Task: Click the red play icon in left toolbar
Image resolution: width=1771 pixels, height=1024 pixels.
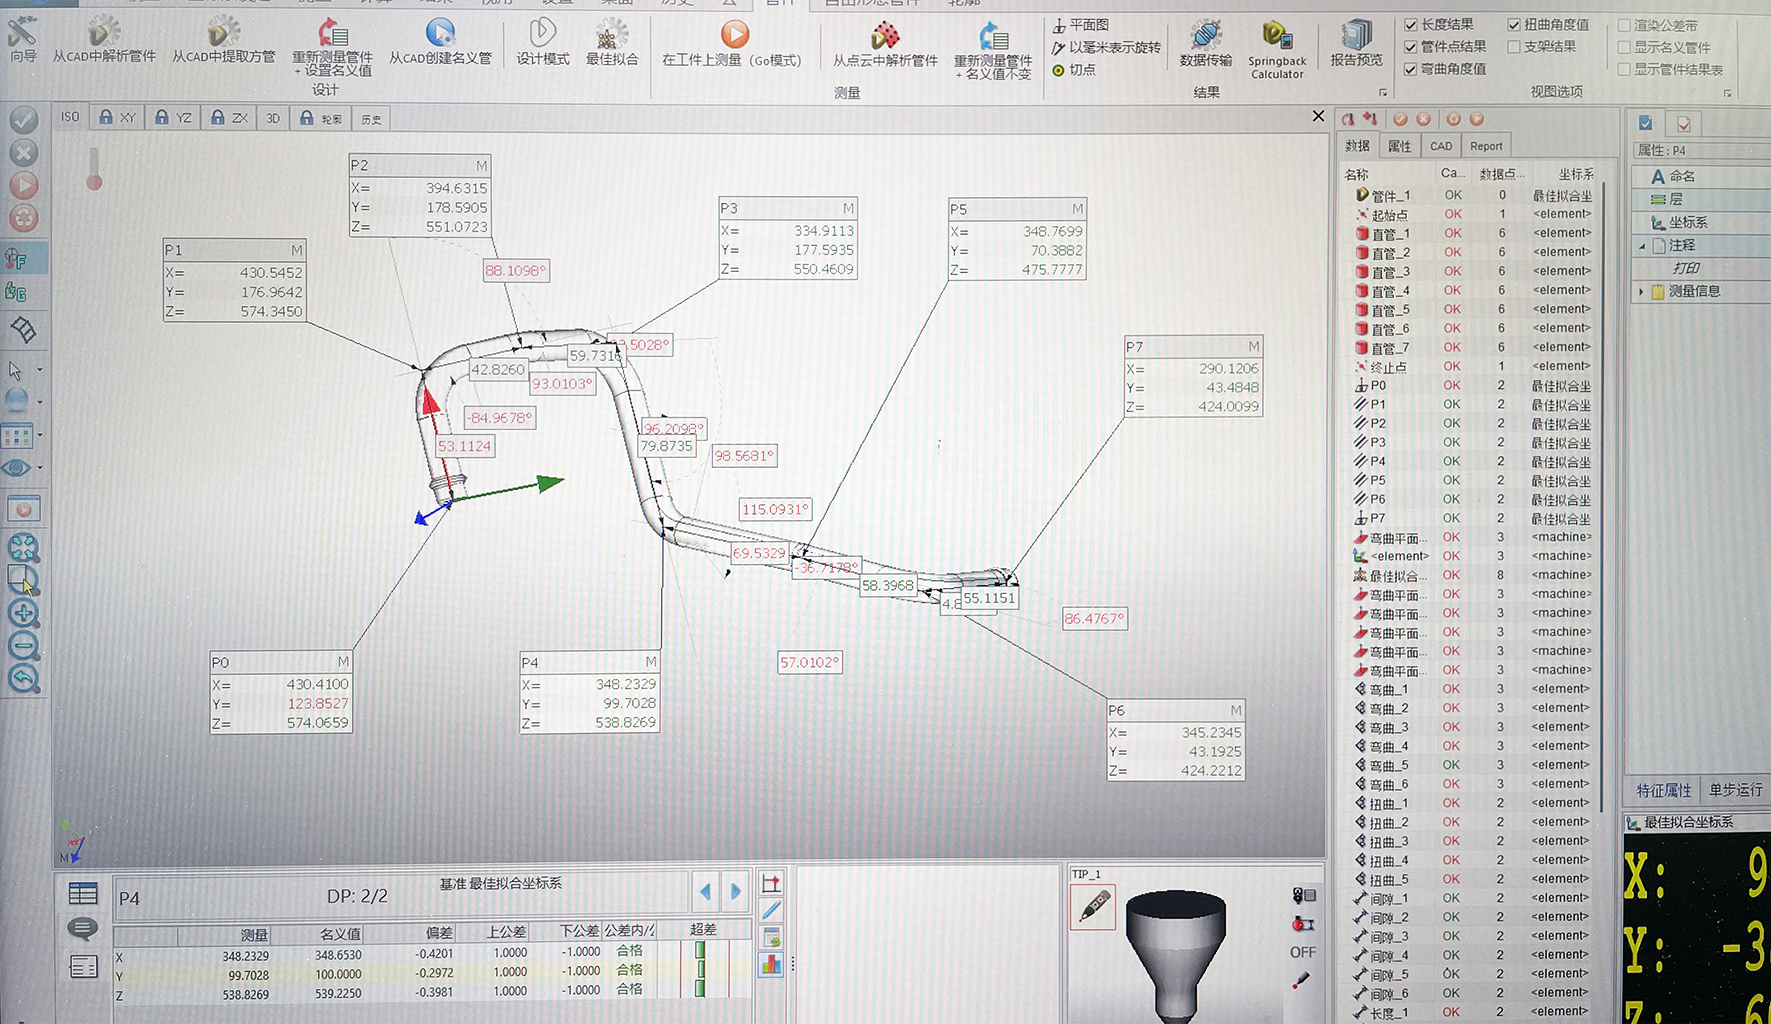Action: pyautogui.click(x=24, y=186)
